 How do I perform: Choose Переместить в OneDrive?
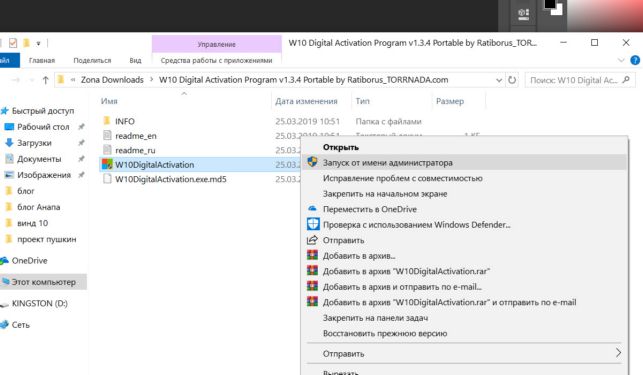(x=370, y=209)
